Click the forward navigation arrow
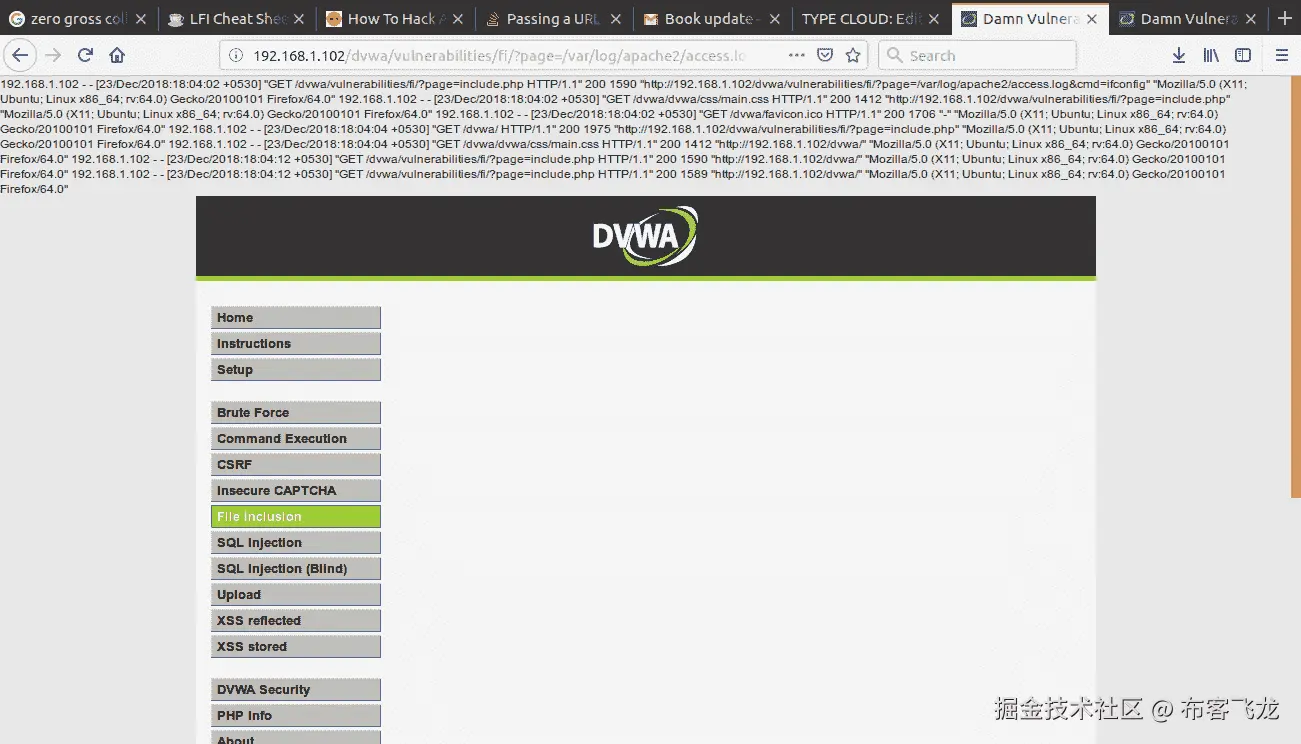Image resolution: width=1301 pixels, height=744 pixels. point(53,55)
